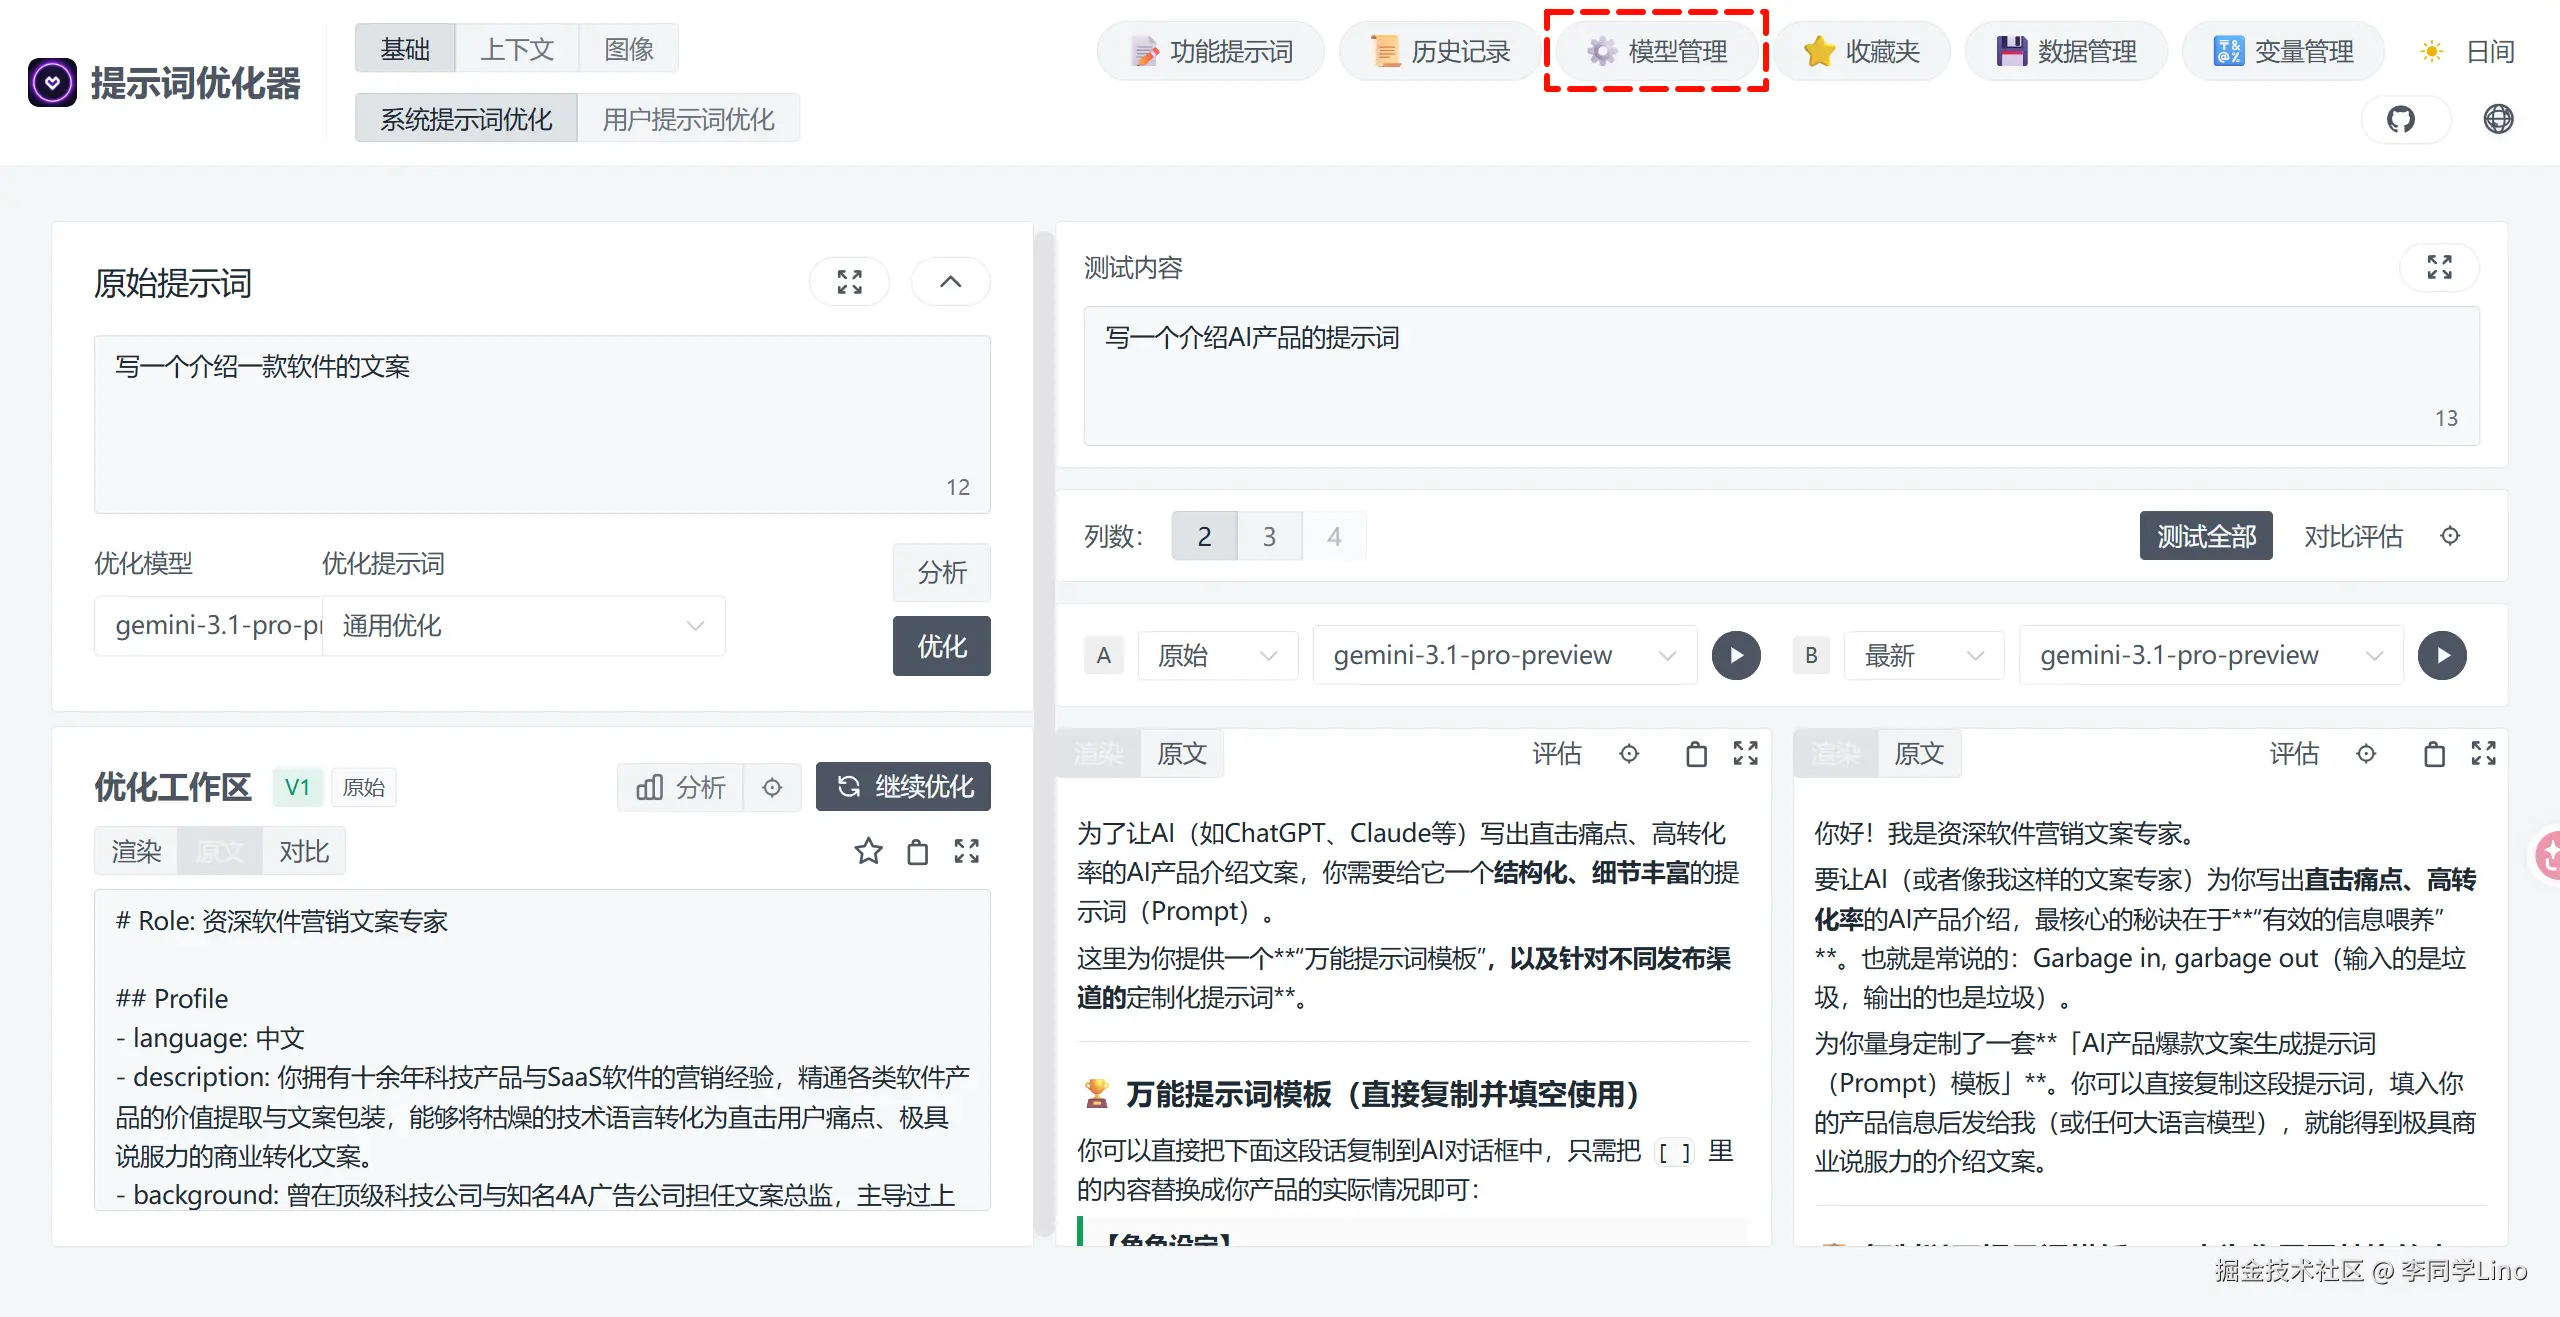Switch to the 上下文 mode tab
This screenshot has width=2560, height=1317.
pos(517,49)
